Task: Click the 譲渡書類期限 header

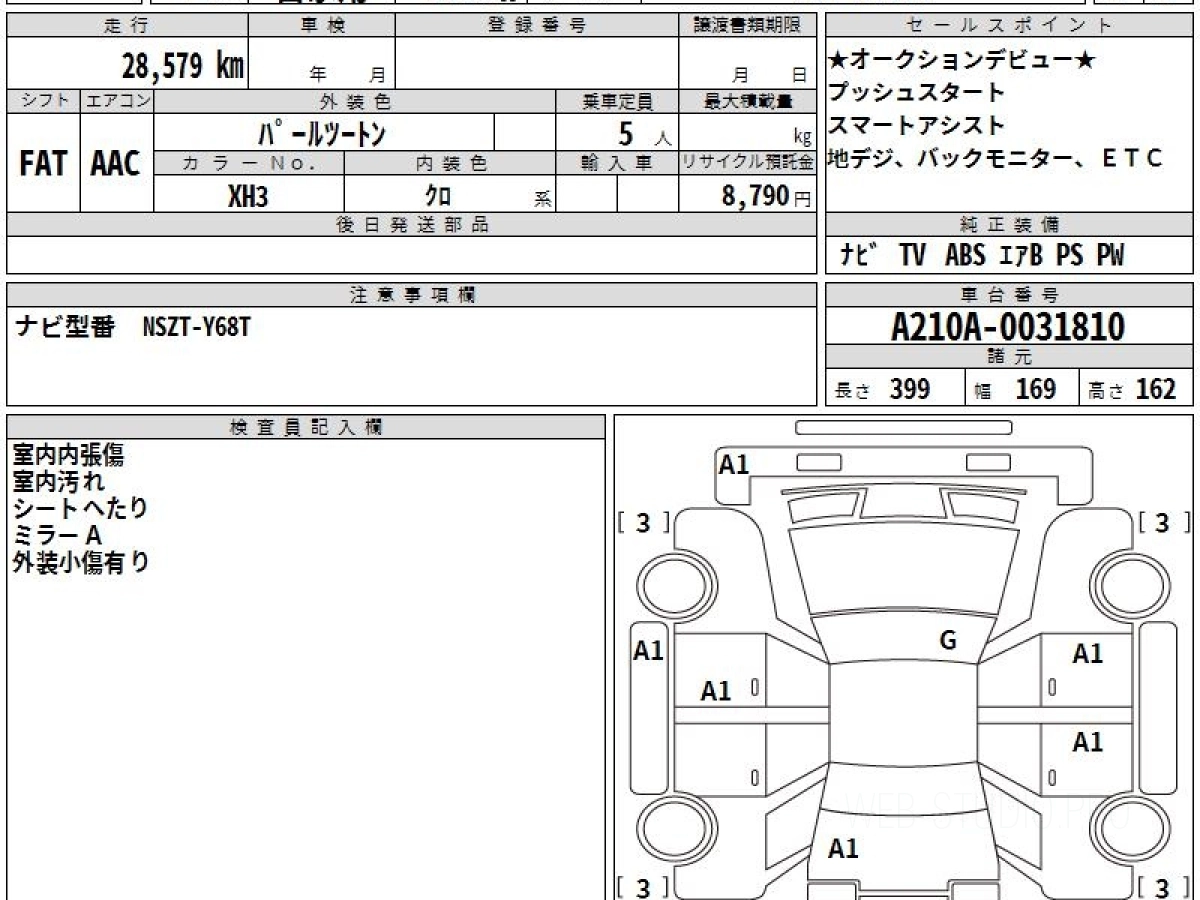Action: click(x=747, y=26)
